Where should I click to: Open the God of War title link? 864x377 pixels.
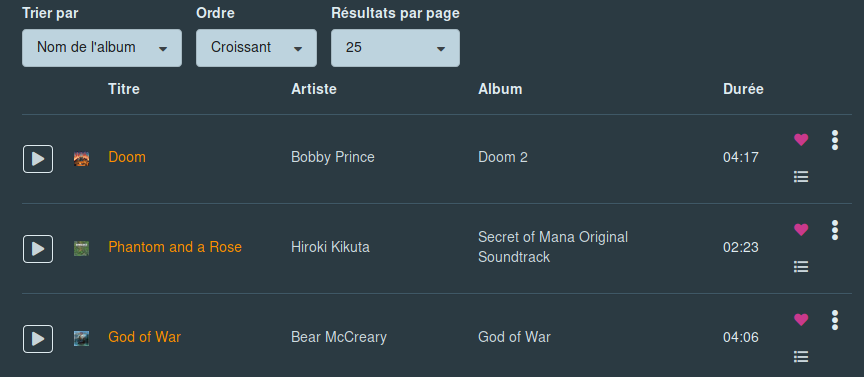point(144,337)
